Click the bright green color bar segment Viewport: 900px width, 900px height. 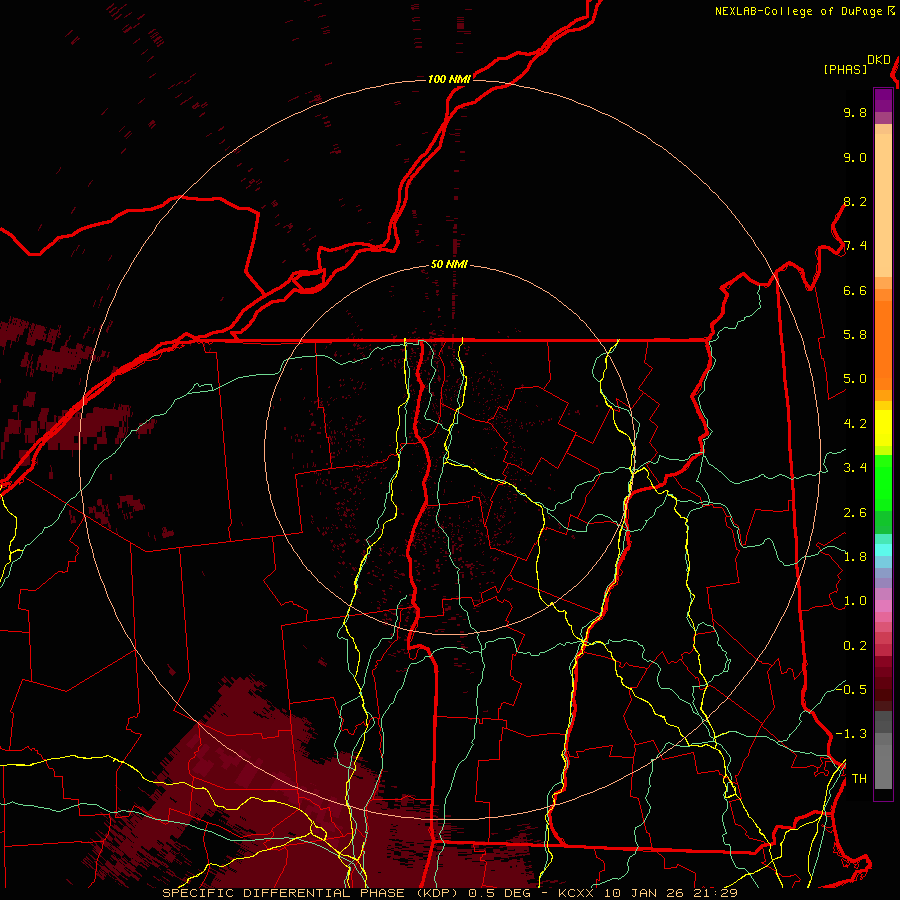[883, 482]
